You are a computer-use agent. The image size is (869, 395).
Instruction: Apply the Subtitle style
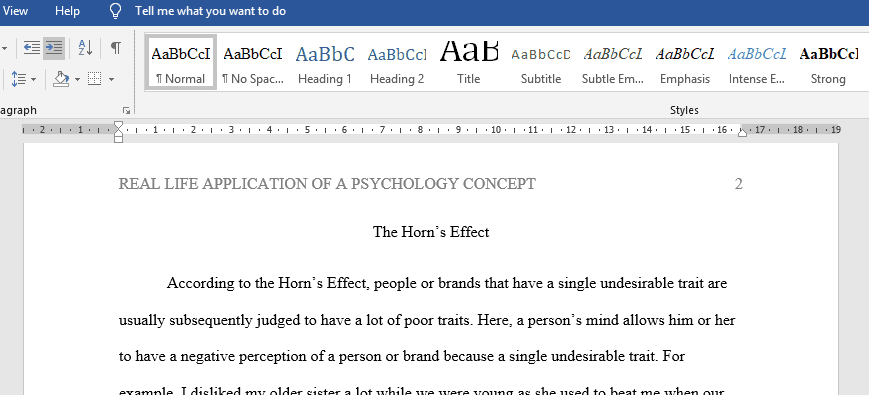click(541, 63)
